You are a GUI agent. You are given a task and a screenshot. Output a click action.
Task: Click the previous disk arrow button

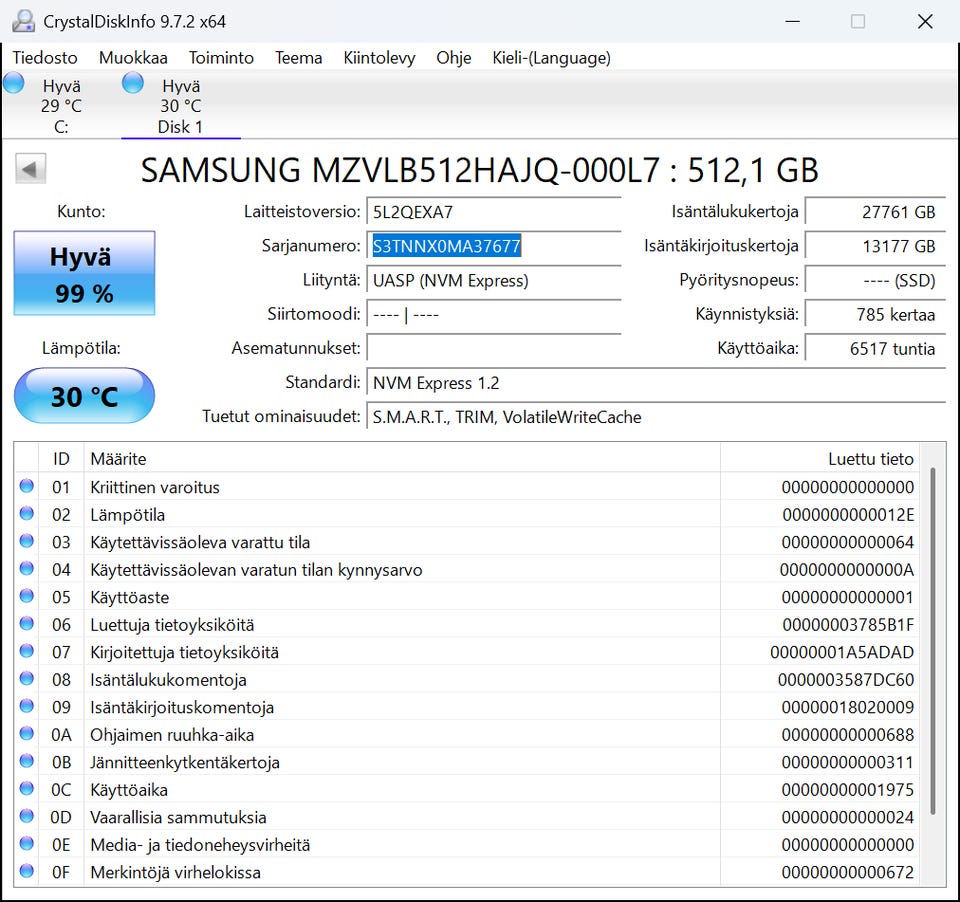coord(30,169)
